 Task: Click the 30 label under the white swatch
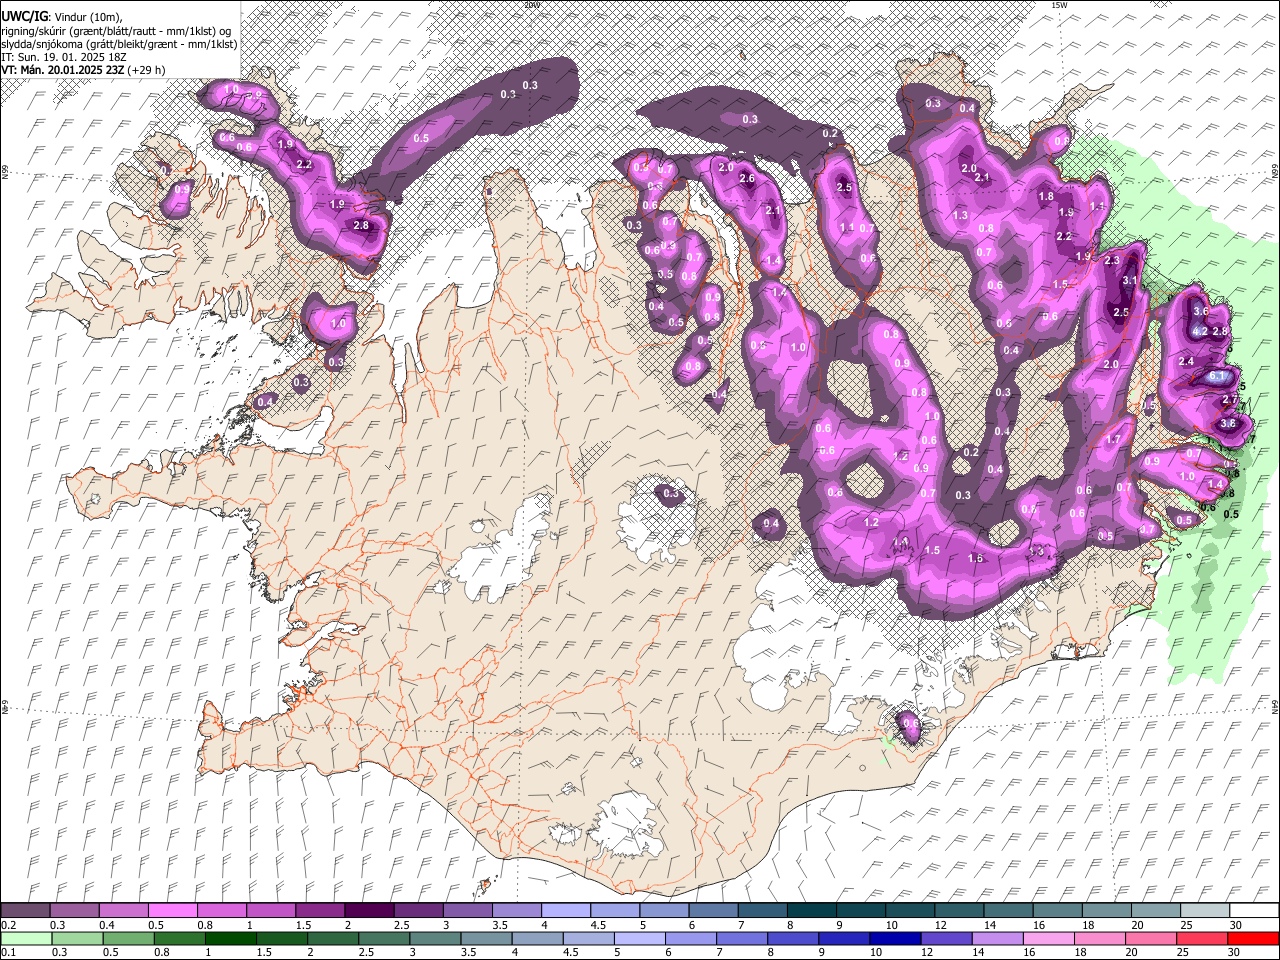(x=1234, y=925)
